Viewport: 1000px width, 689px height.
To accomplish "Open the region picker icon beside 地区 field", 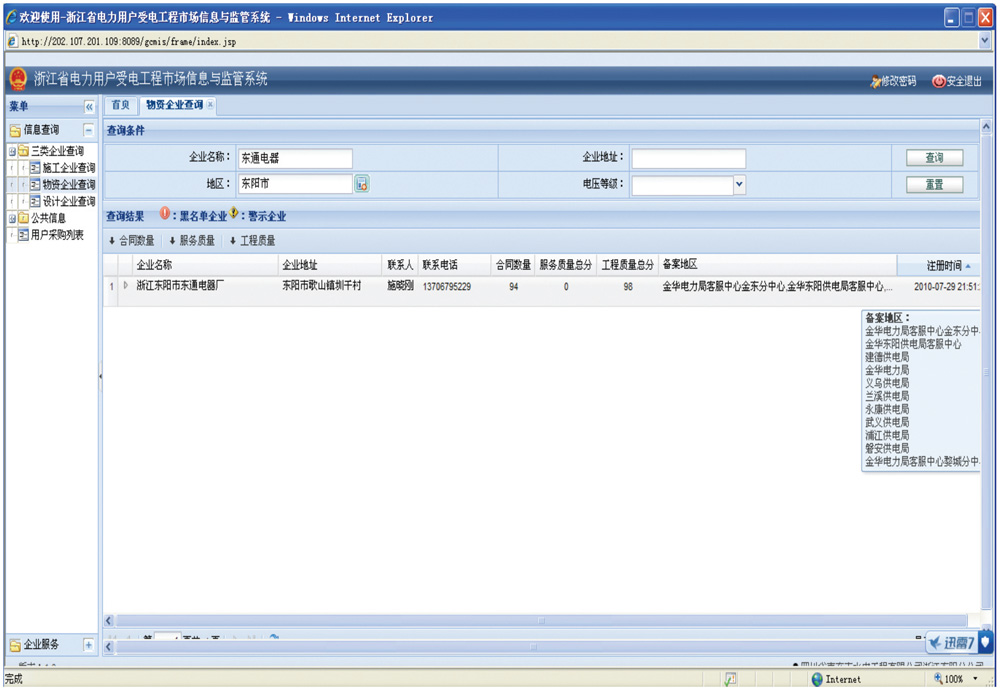I will tap(362, 184).
